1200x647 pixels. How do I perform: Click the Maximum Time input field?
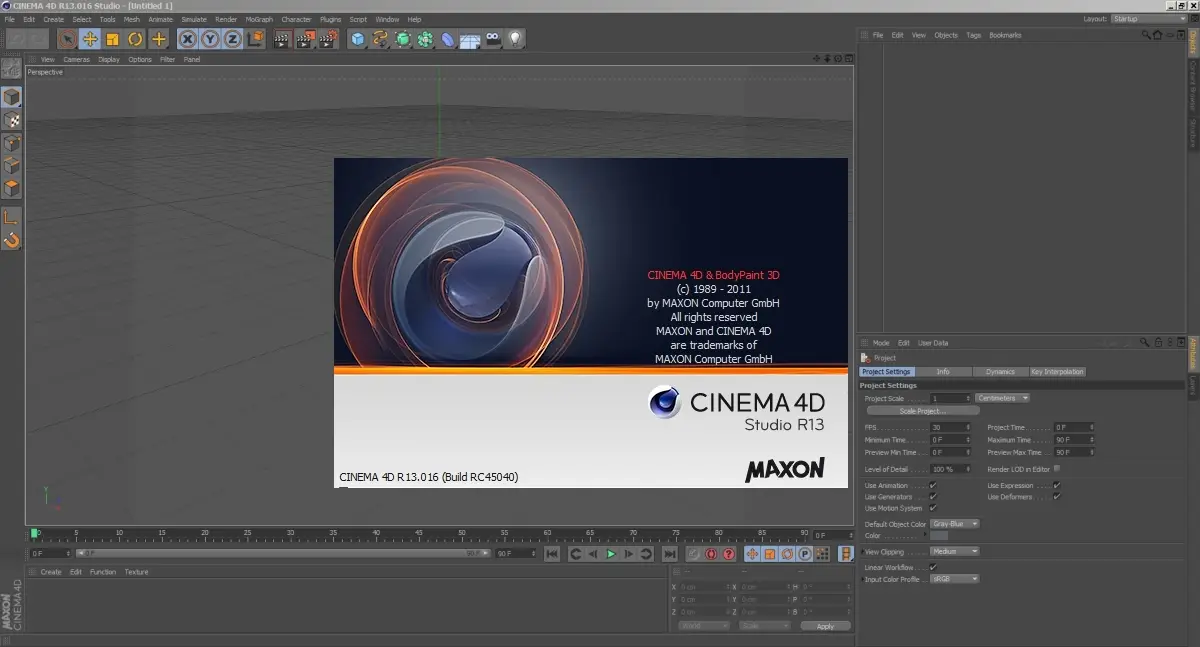(x=1074, y=439)
